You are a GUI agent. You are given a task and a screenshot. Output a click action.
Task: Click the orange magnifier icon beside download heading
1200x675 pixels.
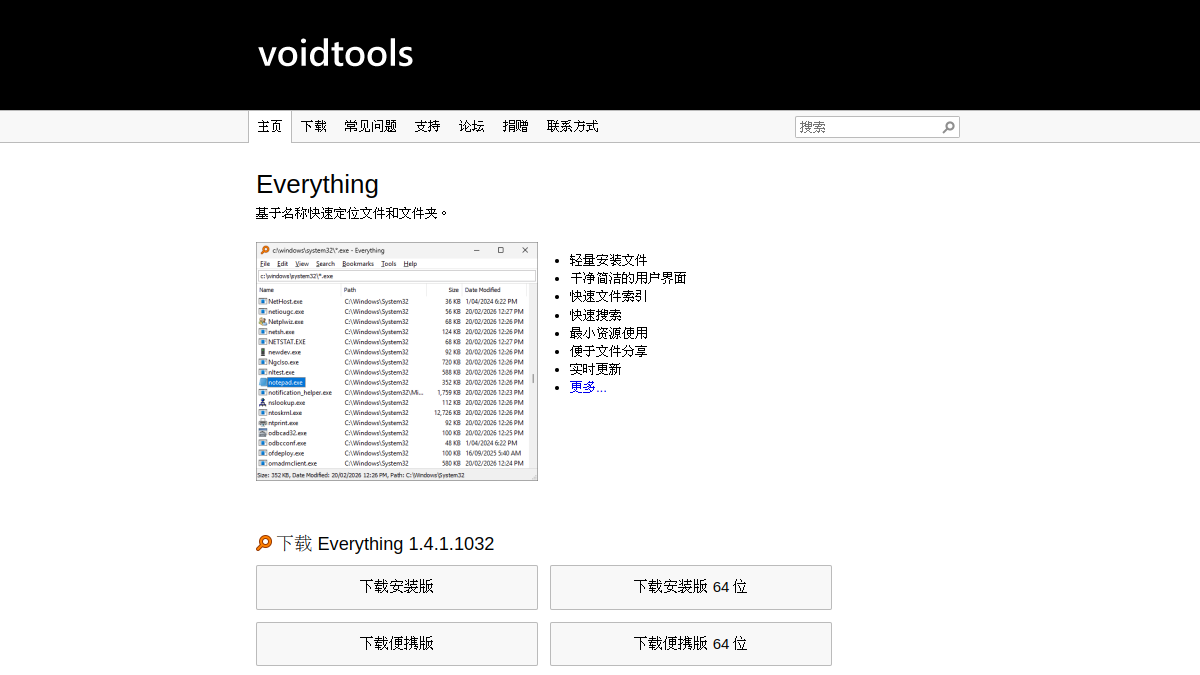pos(264,543)
